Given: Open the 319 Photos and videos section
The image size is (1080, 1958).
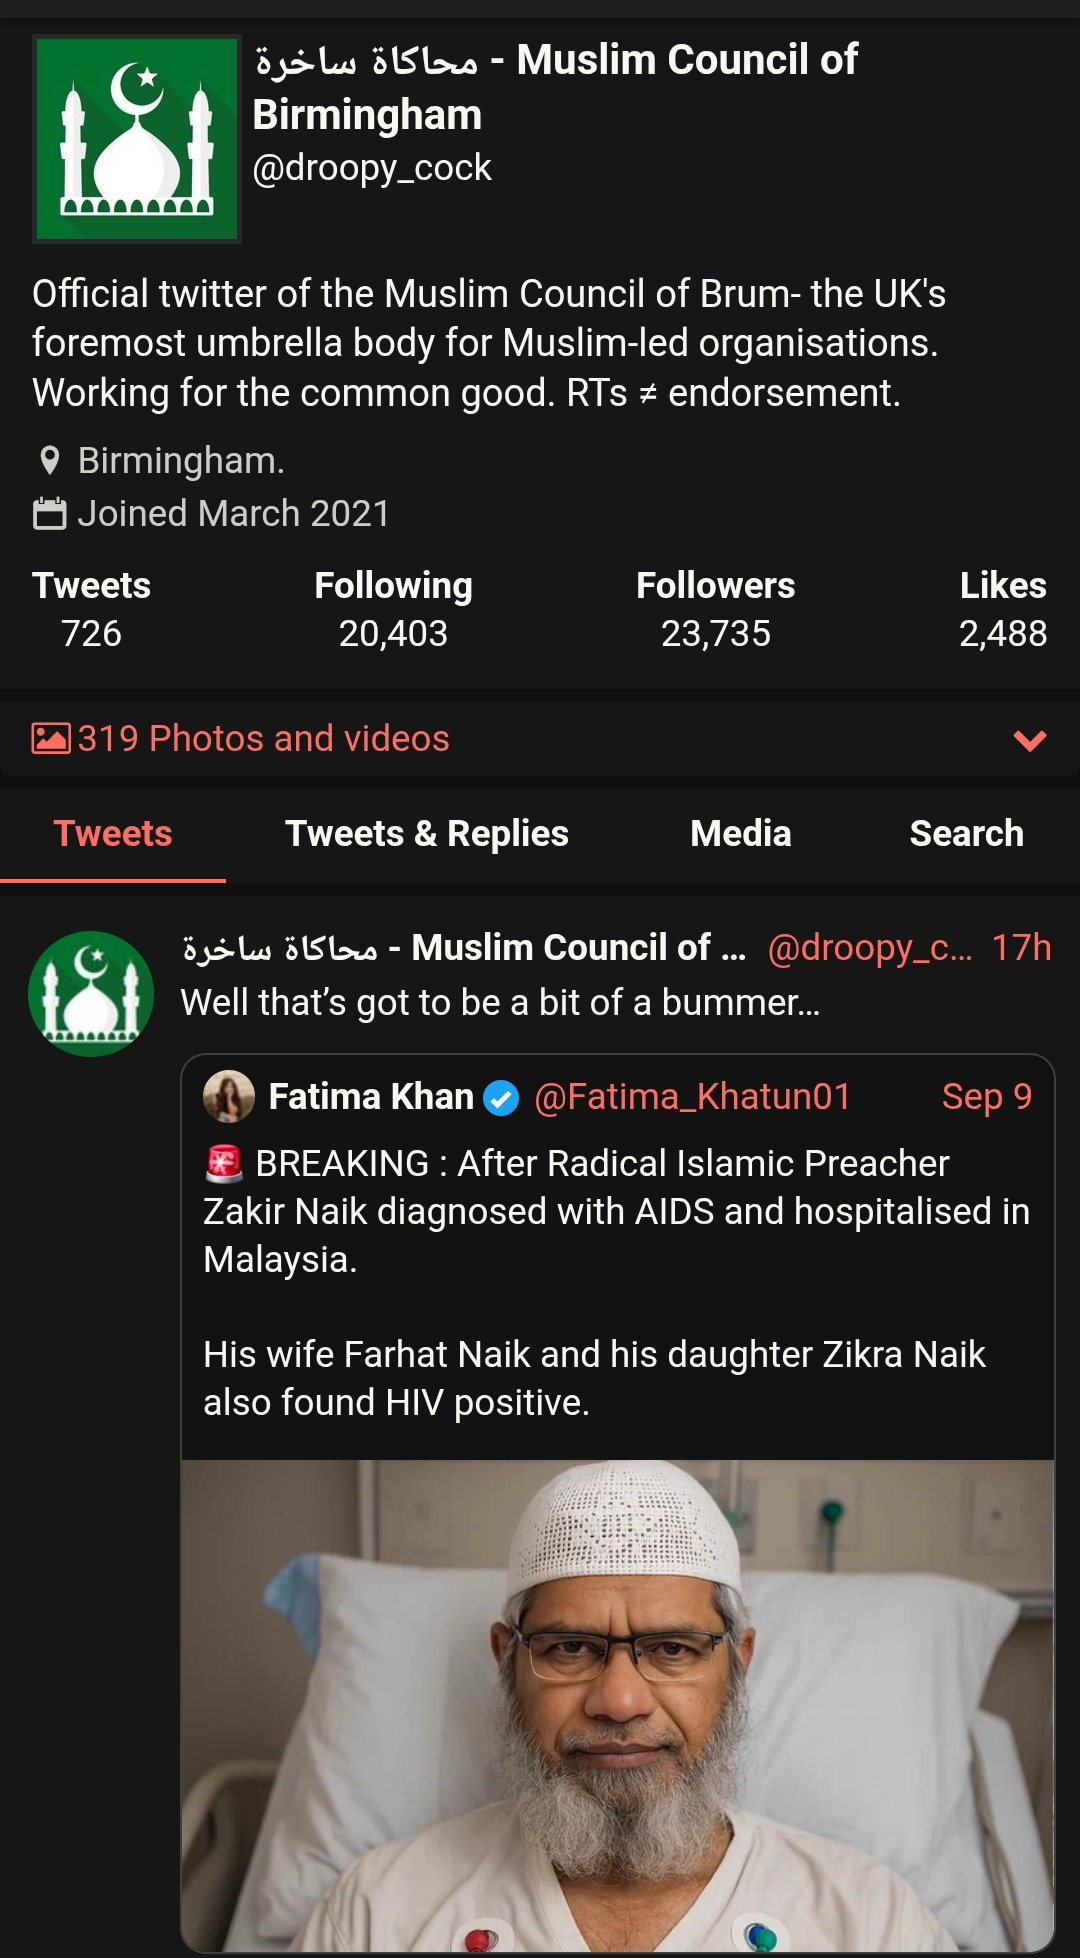Looking at the screenshot, I should tap(264, 738).
